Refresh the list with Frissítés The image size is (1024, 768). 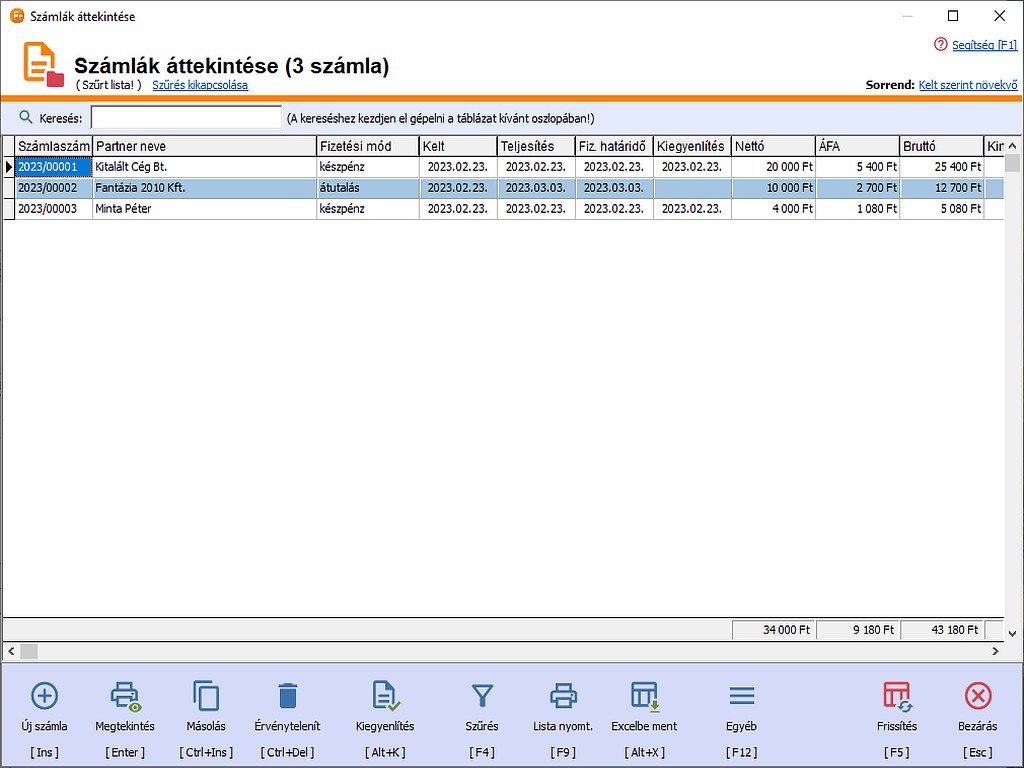pos(896,696)
